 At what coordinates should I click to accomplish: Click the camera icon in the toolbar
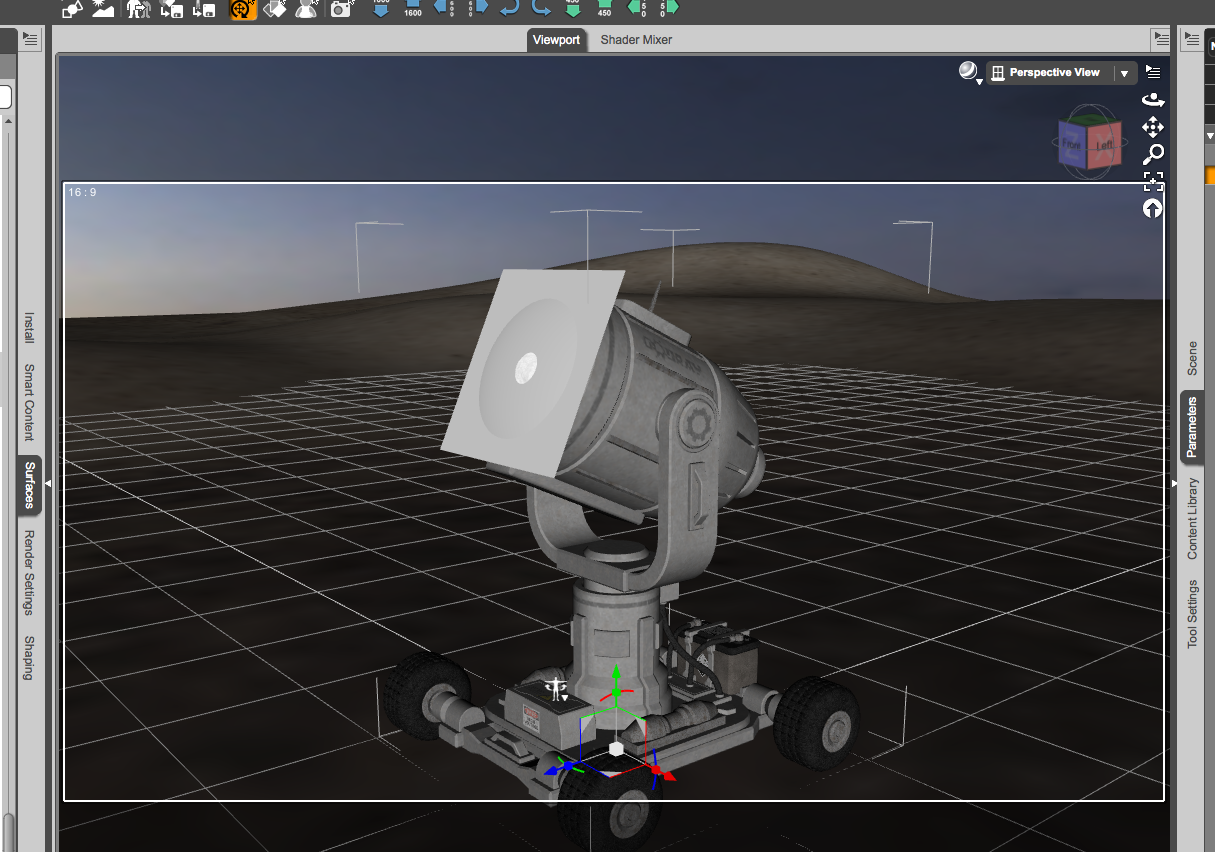point(341,9)
